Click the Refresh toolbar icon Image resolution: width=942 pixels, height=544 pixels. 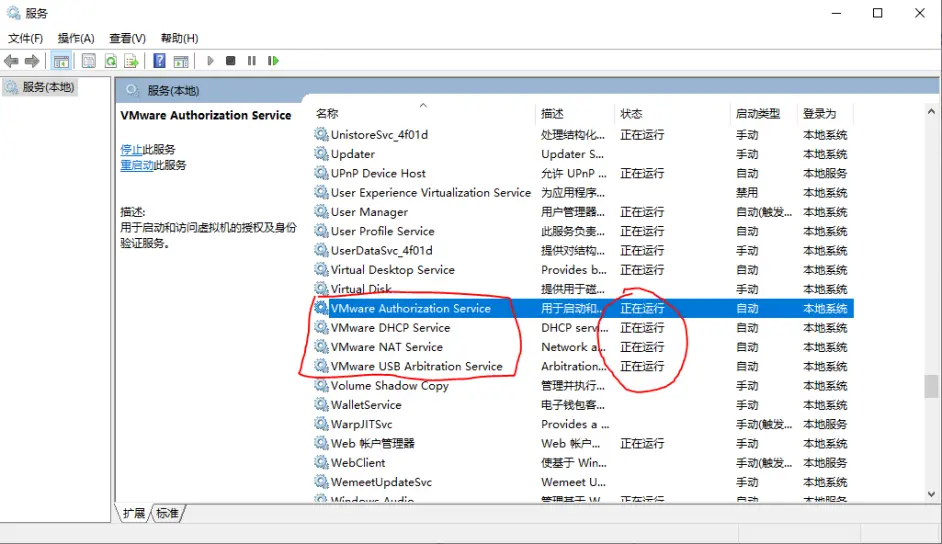pos(111,61)
